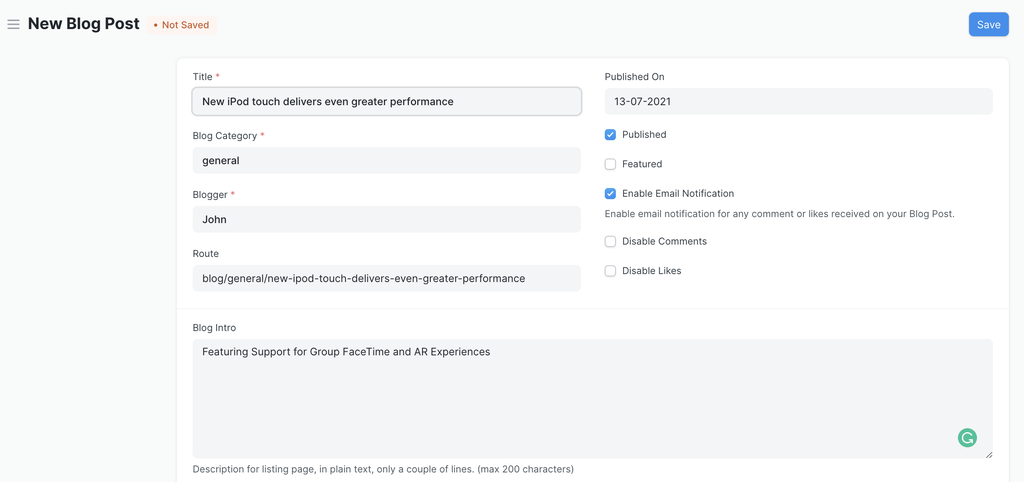Uncheck the Published checkbox
Screen dimensions: 1024x482
610,135
